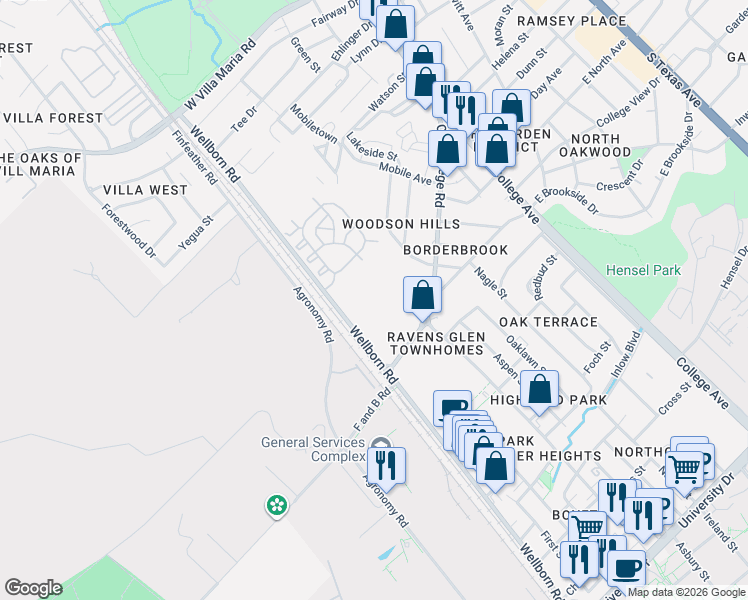Click the RAVENS GLEN TOWNHOMES label
The image size is (748, 600).
[x=436, y=343]
